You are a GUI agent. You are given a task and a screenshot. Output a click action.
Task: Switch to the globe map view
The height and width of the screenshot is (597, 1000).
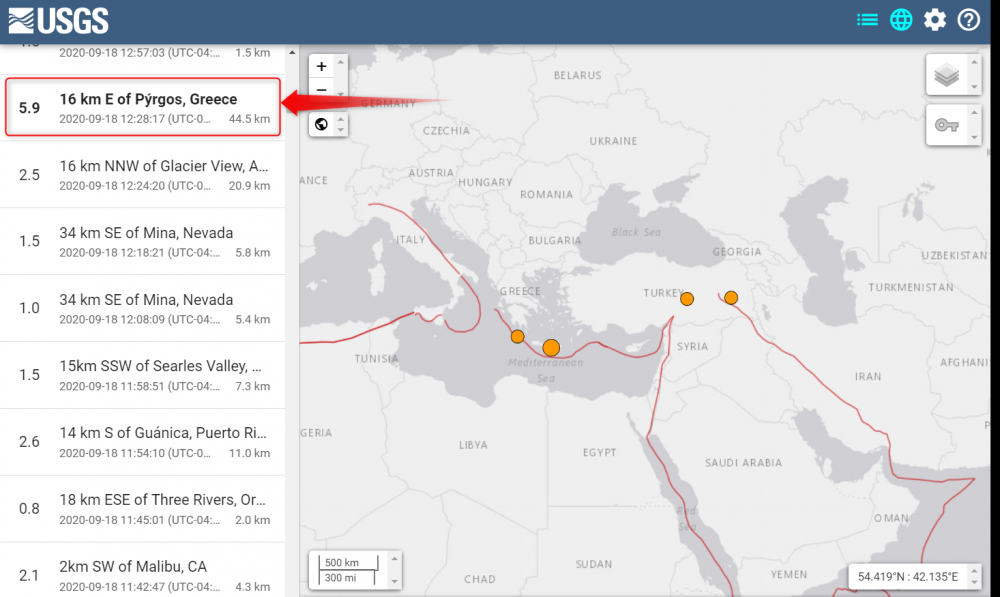[901, 20]
